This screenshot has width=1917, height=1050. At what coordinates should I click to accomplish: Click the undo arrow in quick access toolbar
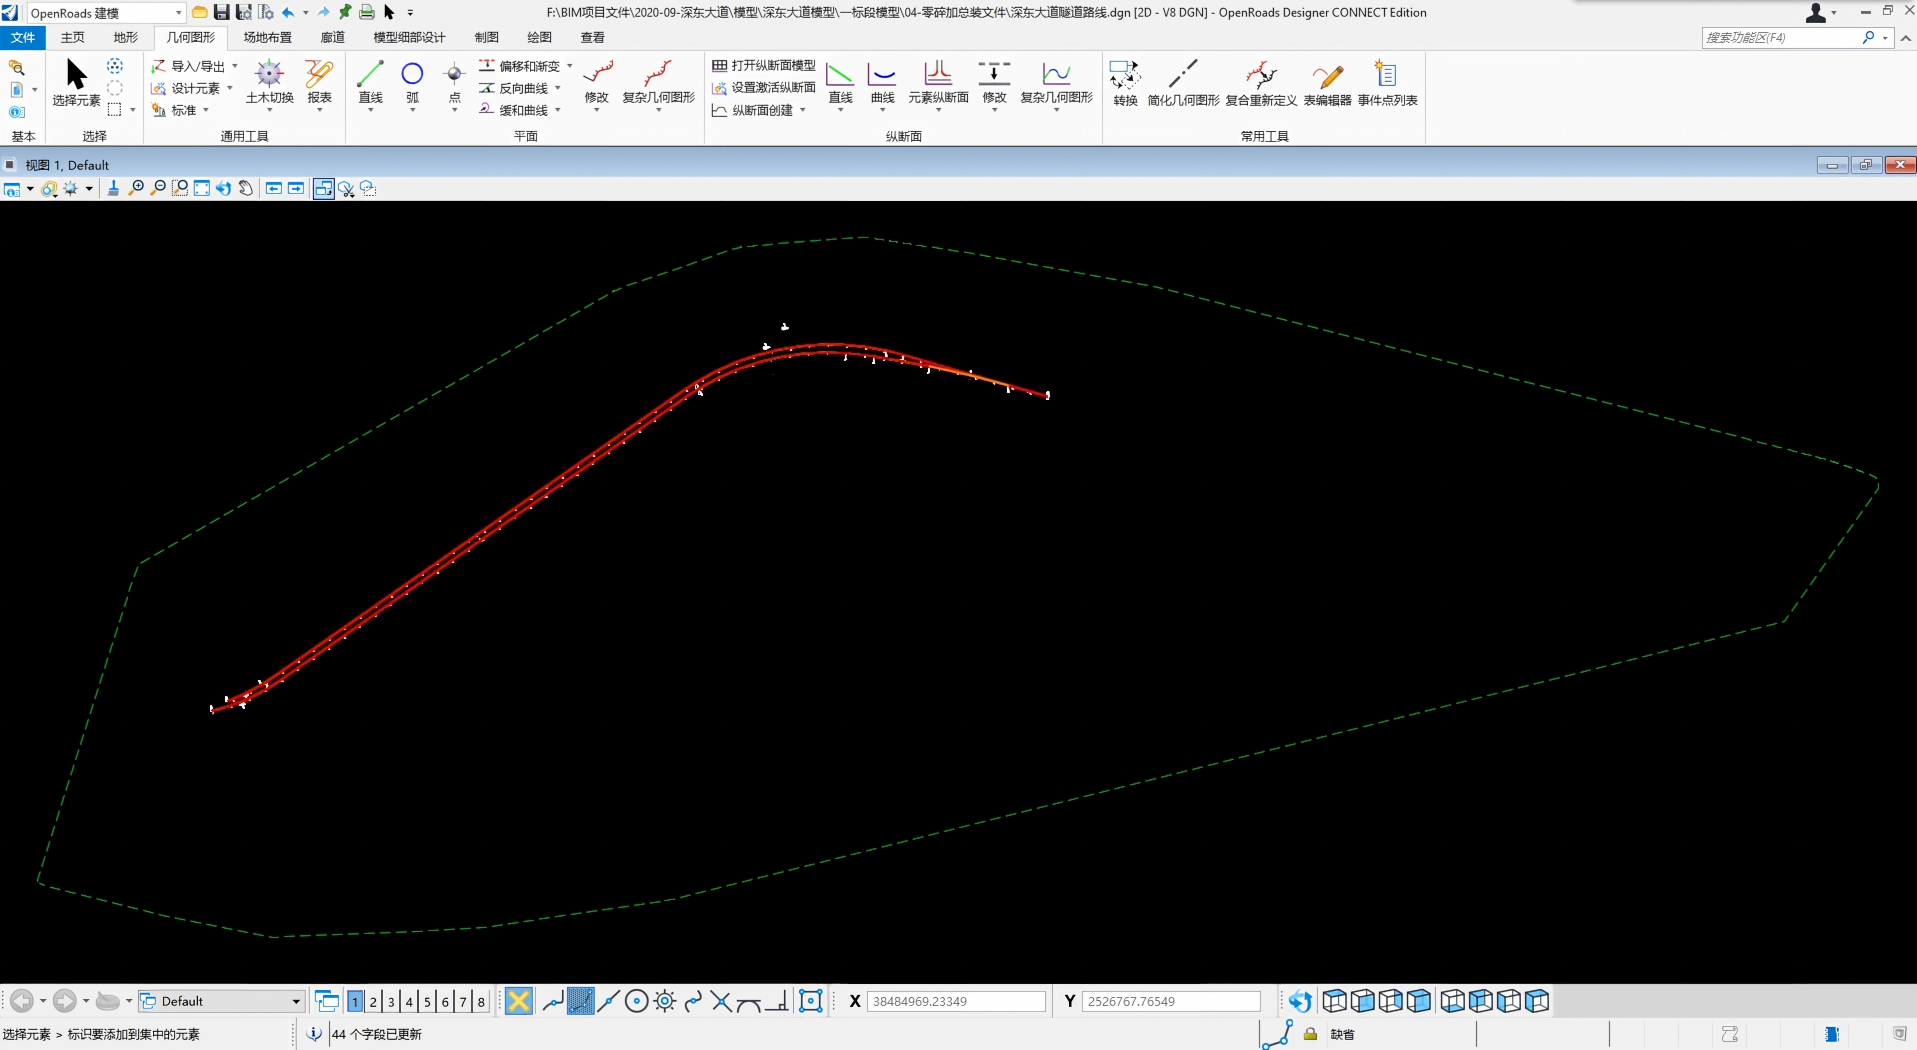click(288, 12)
